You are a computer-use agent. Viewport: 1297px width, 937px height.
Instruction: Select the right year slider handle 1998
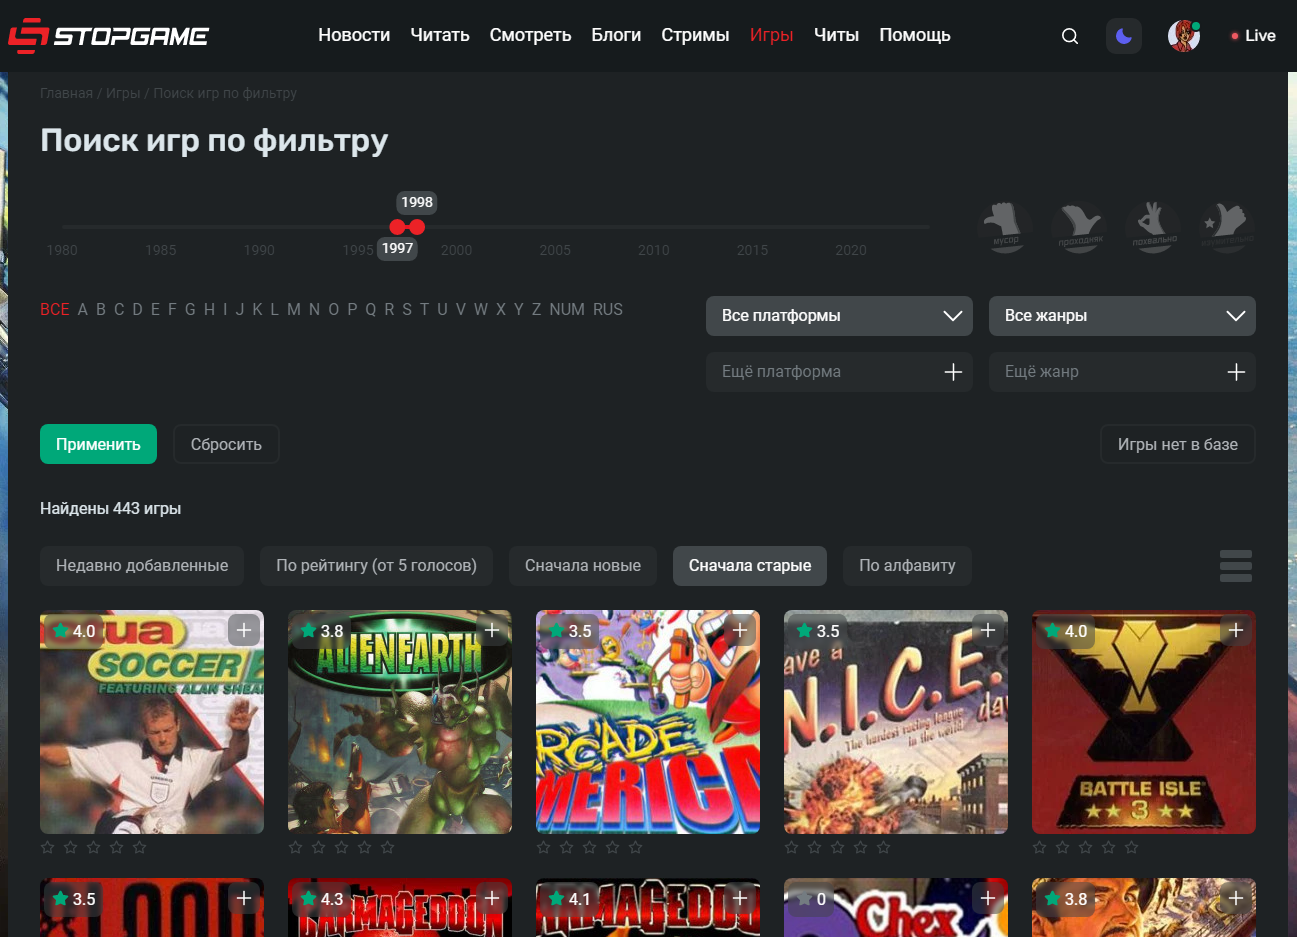(x=417, y=227)
